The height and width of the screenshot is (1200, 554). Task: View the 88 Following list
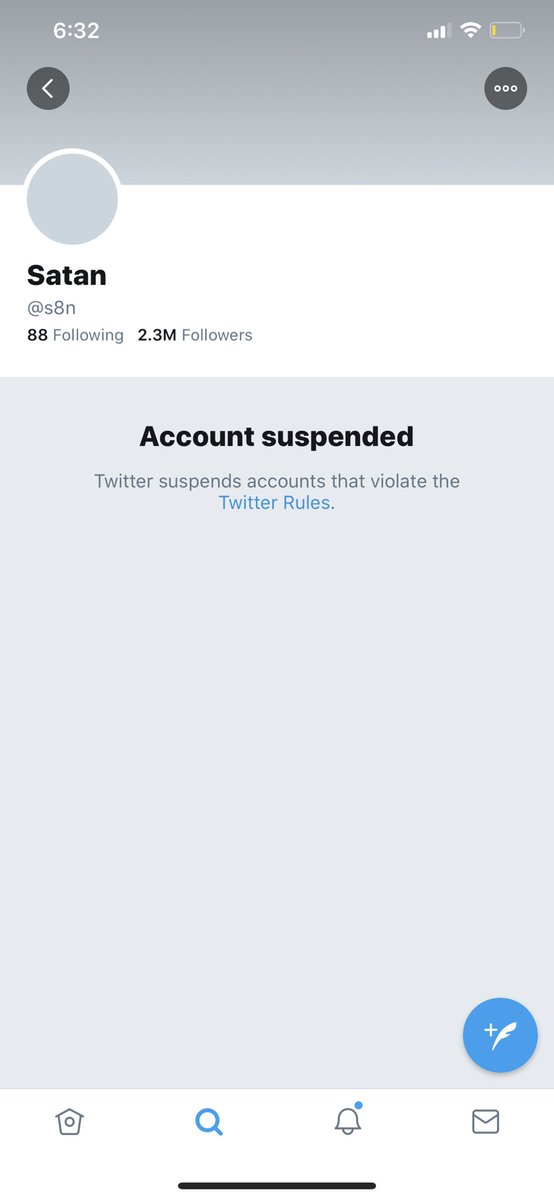[x=75, y=335]
